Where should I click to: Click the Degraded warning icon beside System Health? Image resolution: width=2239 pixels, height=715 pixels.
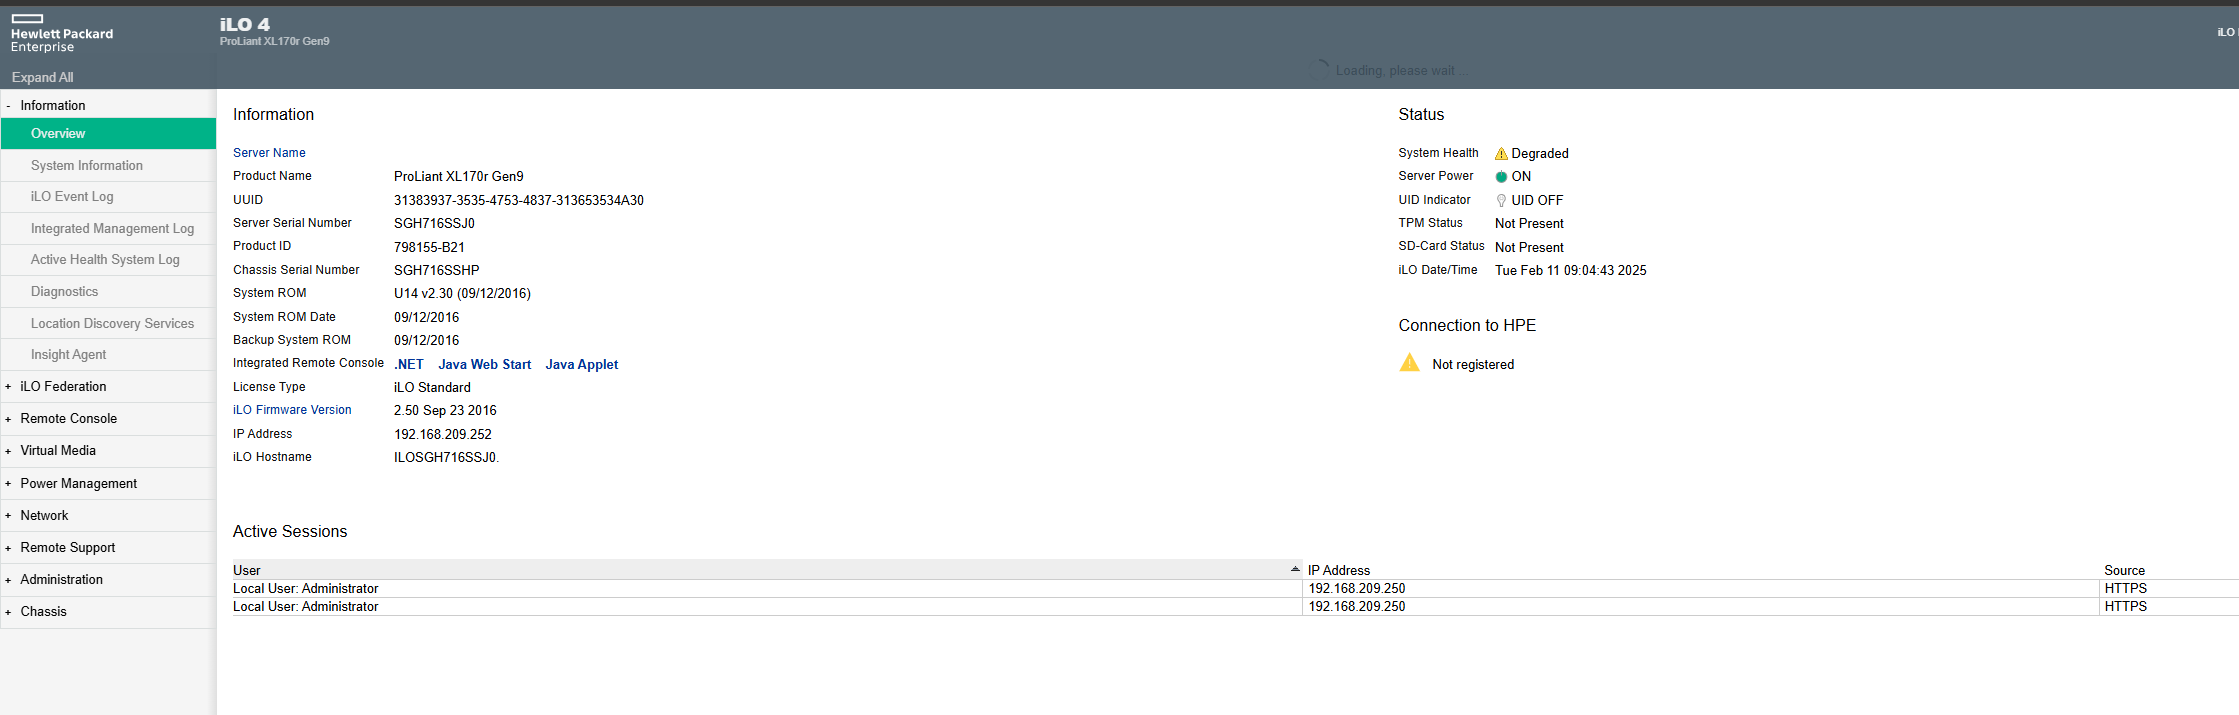(x=1501, y=154)
